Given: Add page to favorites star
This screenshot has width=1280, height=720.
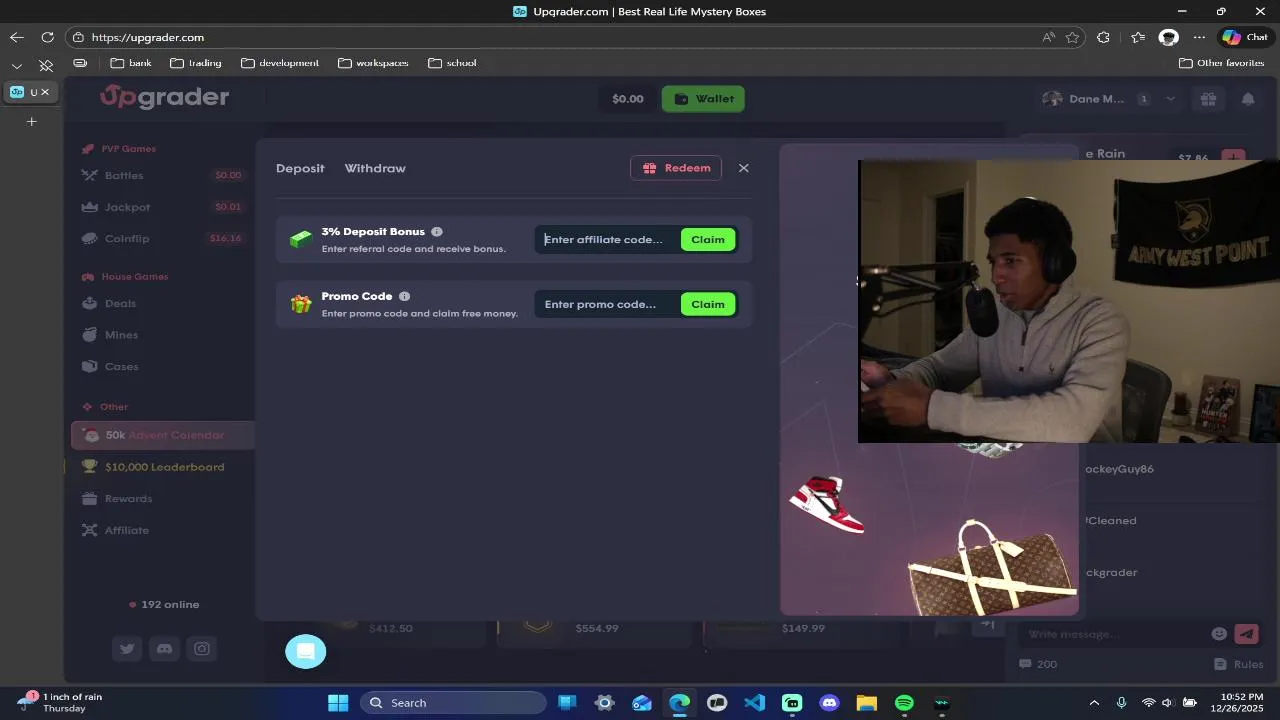Looking at the screenshot, I should [1073, 37].
